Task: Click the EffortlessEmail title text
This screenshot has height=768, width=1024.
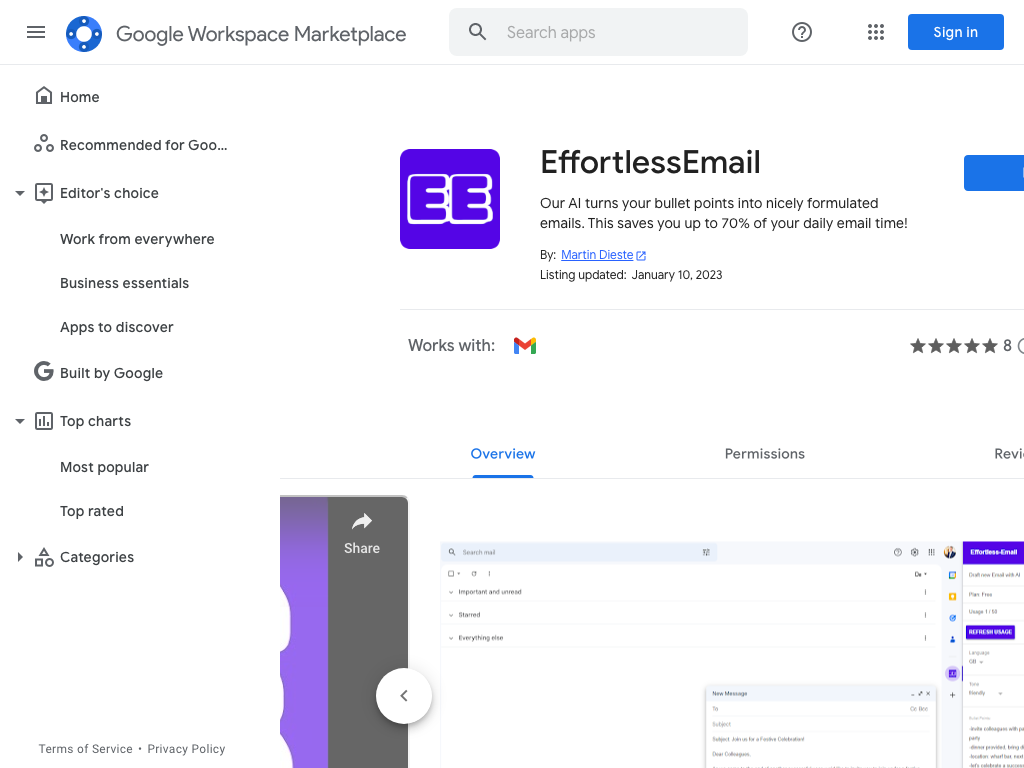Action: [650, 162]
